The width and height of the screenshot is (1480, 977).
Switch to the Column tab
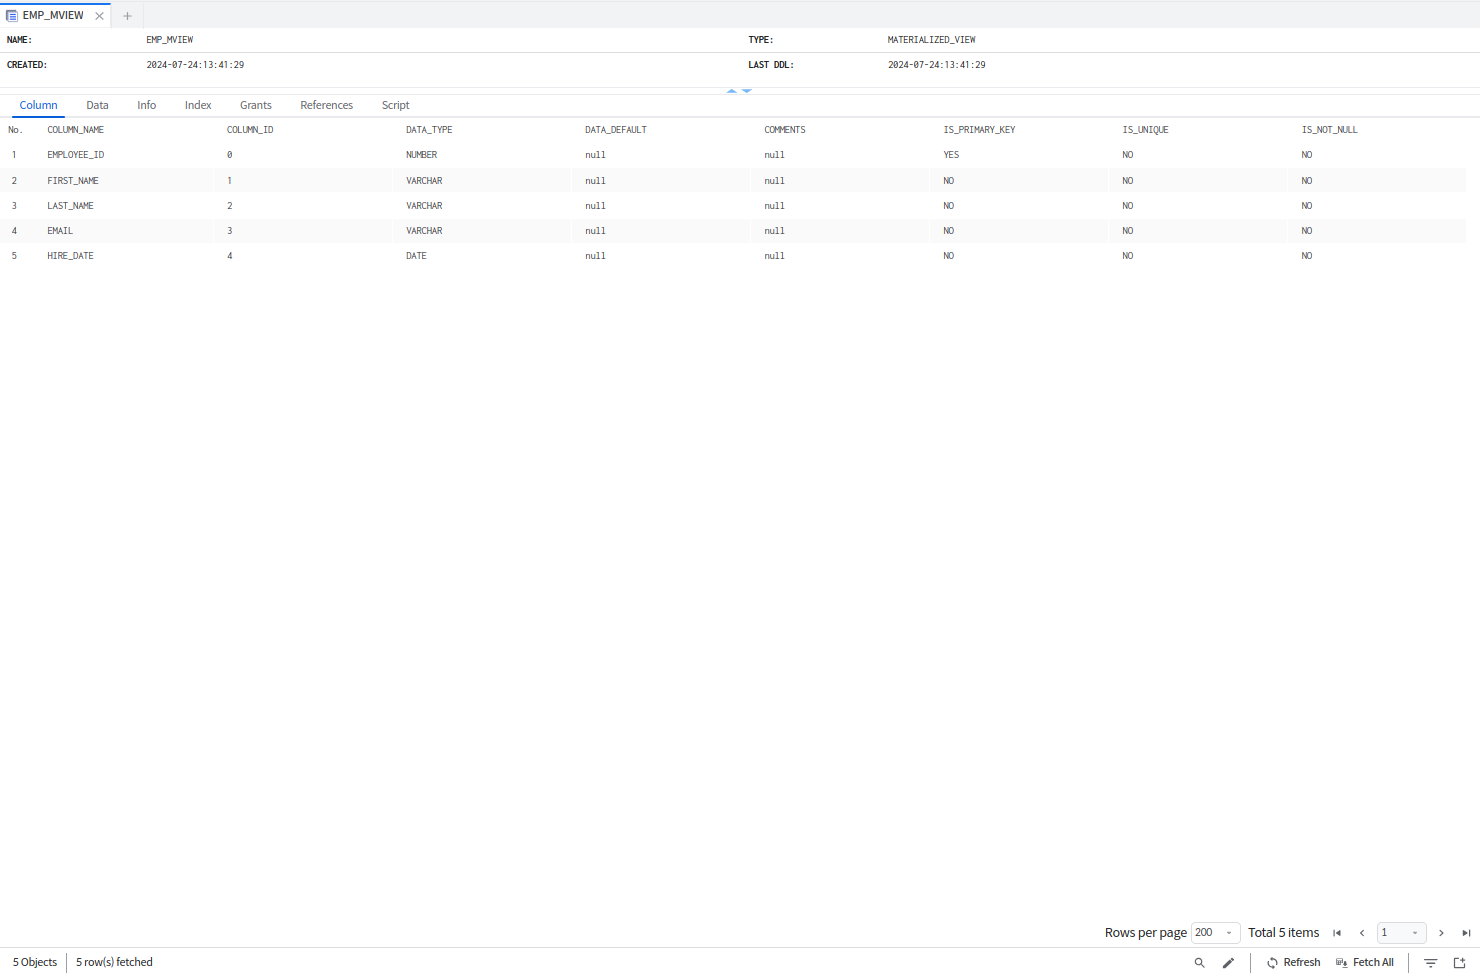pos(39,105)
